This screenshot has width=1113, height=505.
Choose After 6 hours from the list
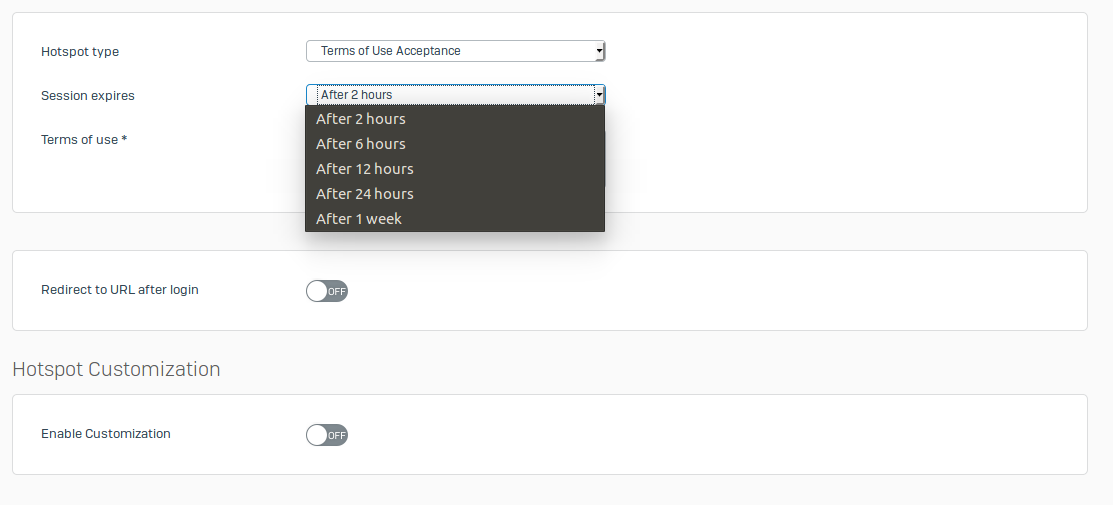point(361,144)
